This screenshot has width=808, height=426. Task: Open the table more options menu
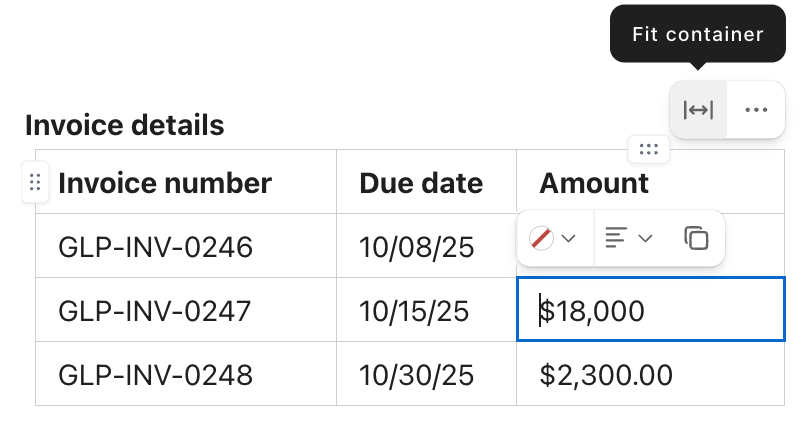coord(756,110)
